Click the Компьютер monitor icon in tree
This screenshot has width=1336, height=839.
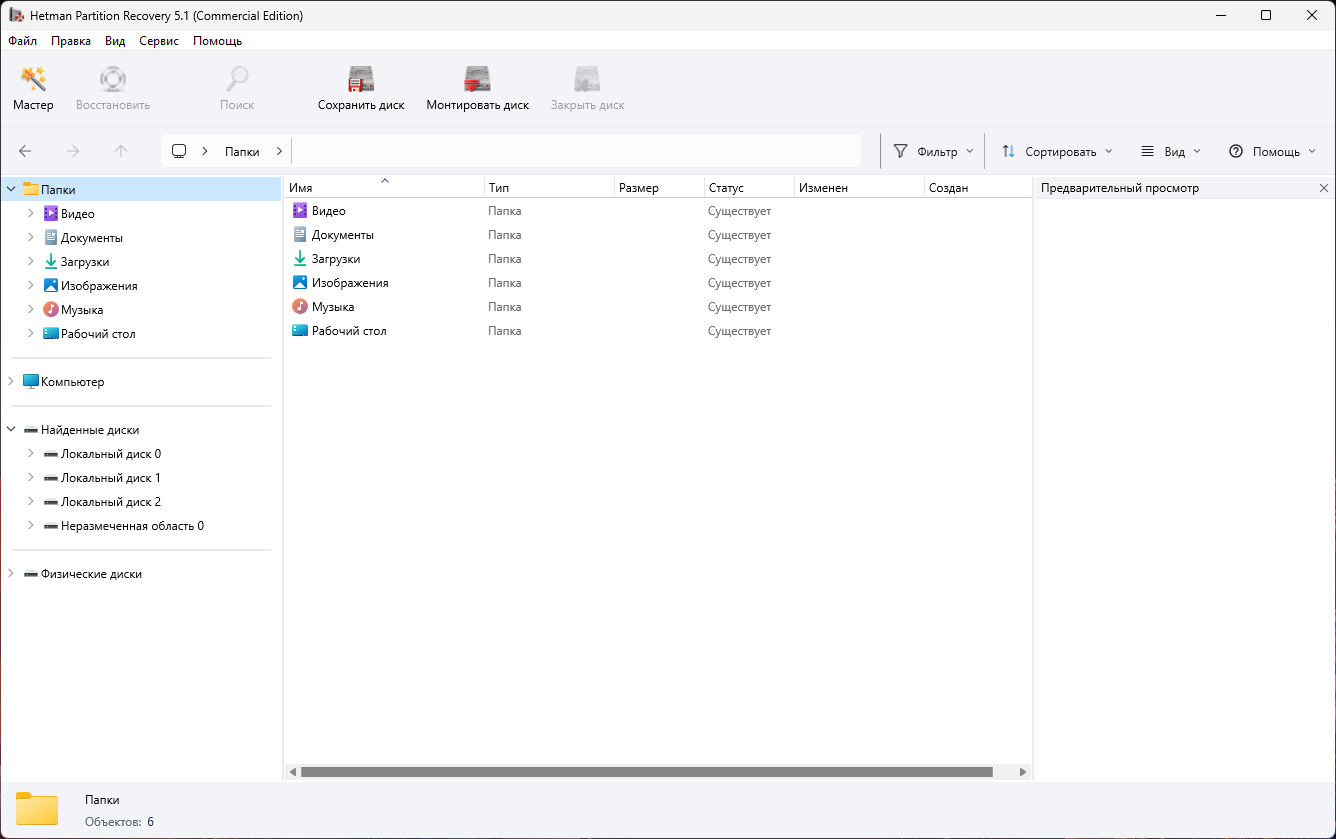click(x=31, y=382)
